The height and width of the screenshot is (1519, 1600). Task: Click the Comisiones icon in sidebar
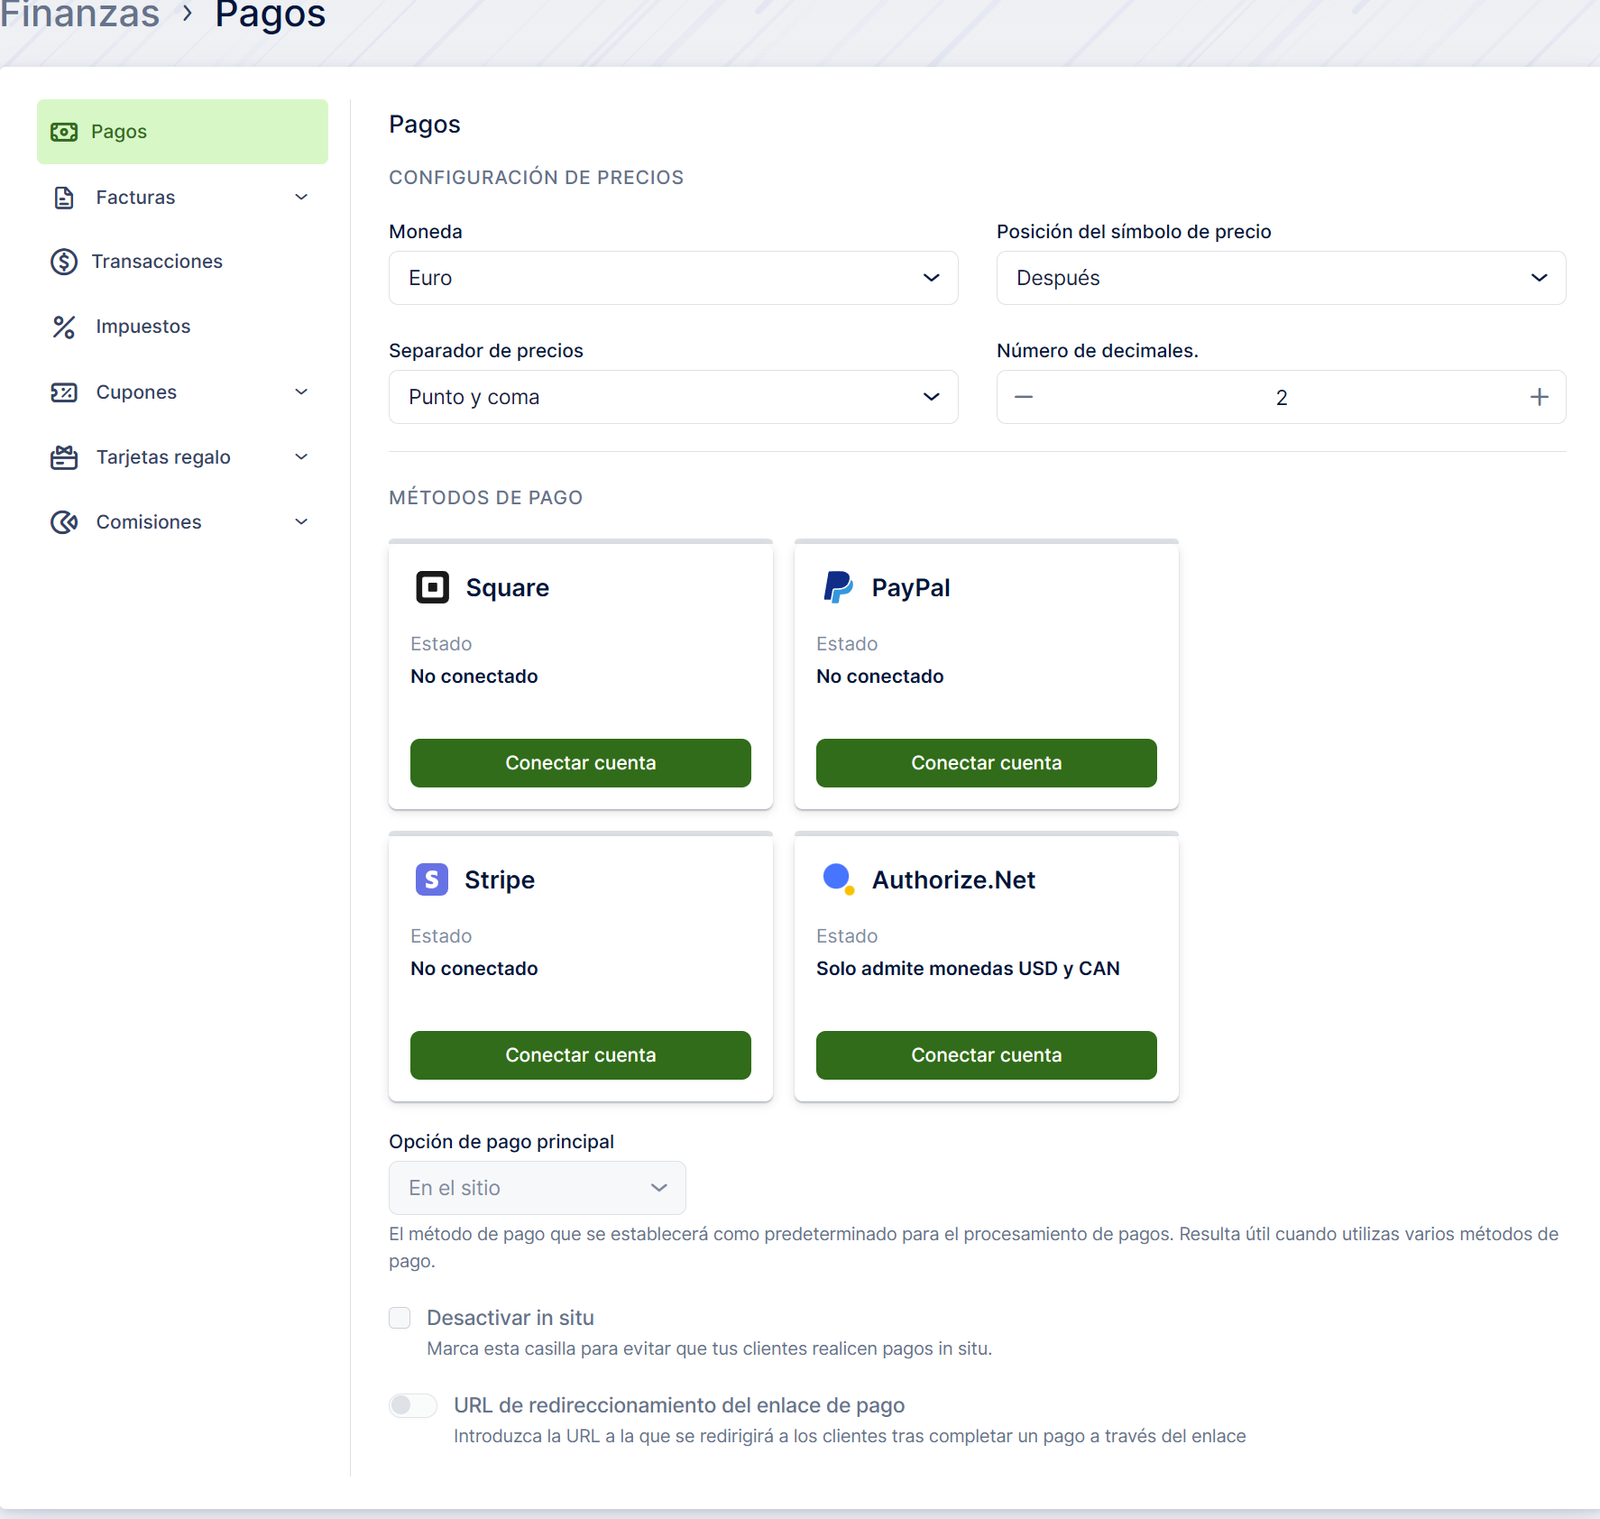(x=64, y=522)
